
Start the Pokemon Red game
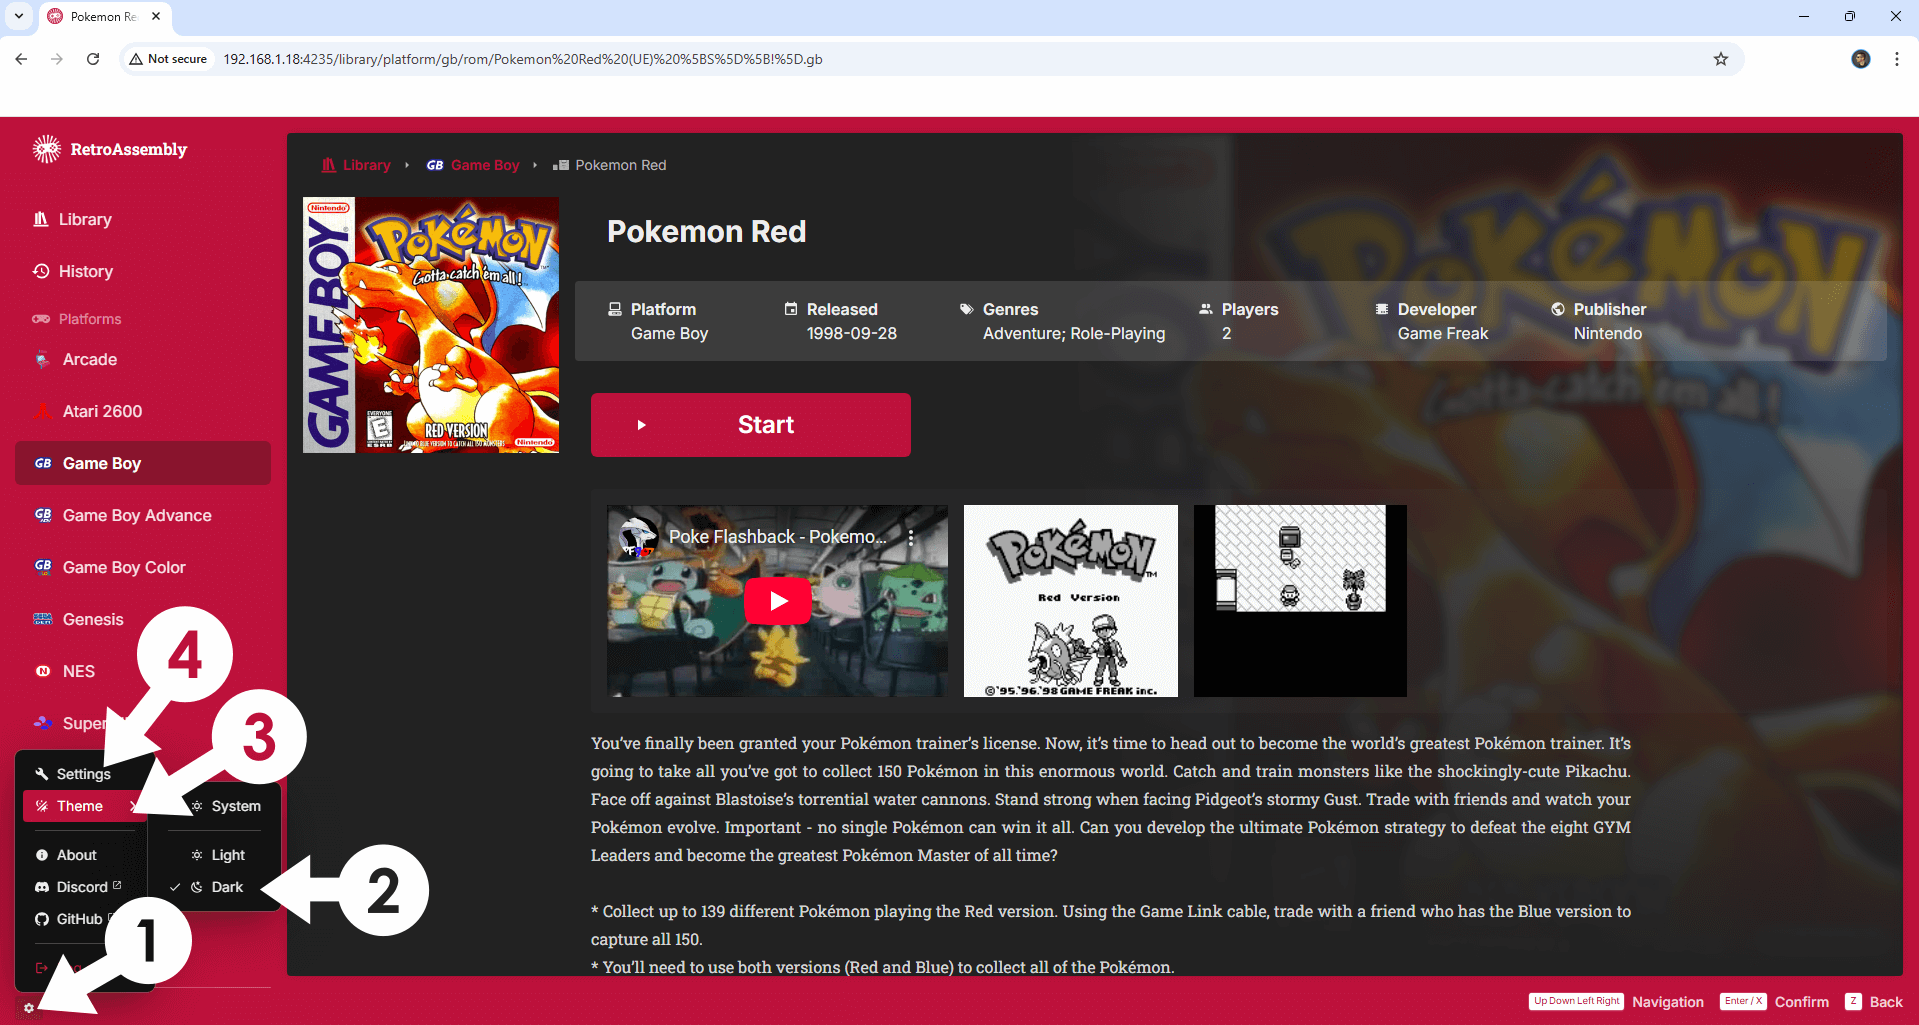pos(751,425)
